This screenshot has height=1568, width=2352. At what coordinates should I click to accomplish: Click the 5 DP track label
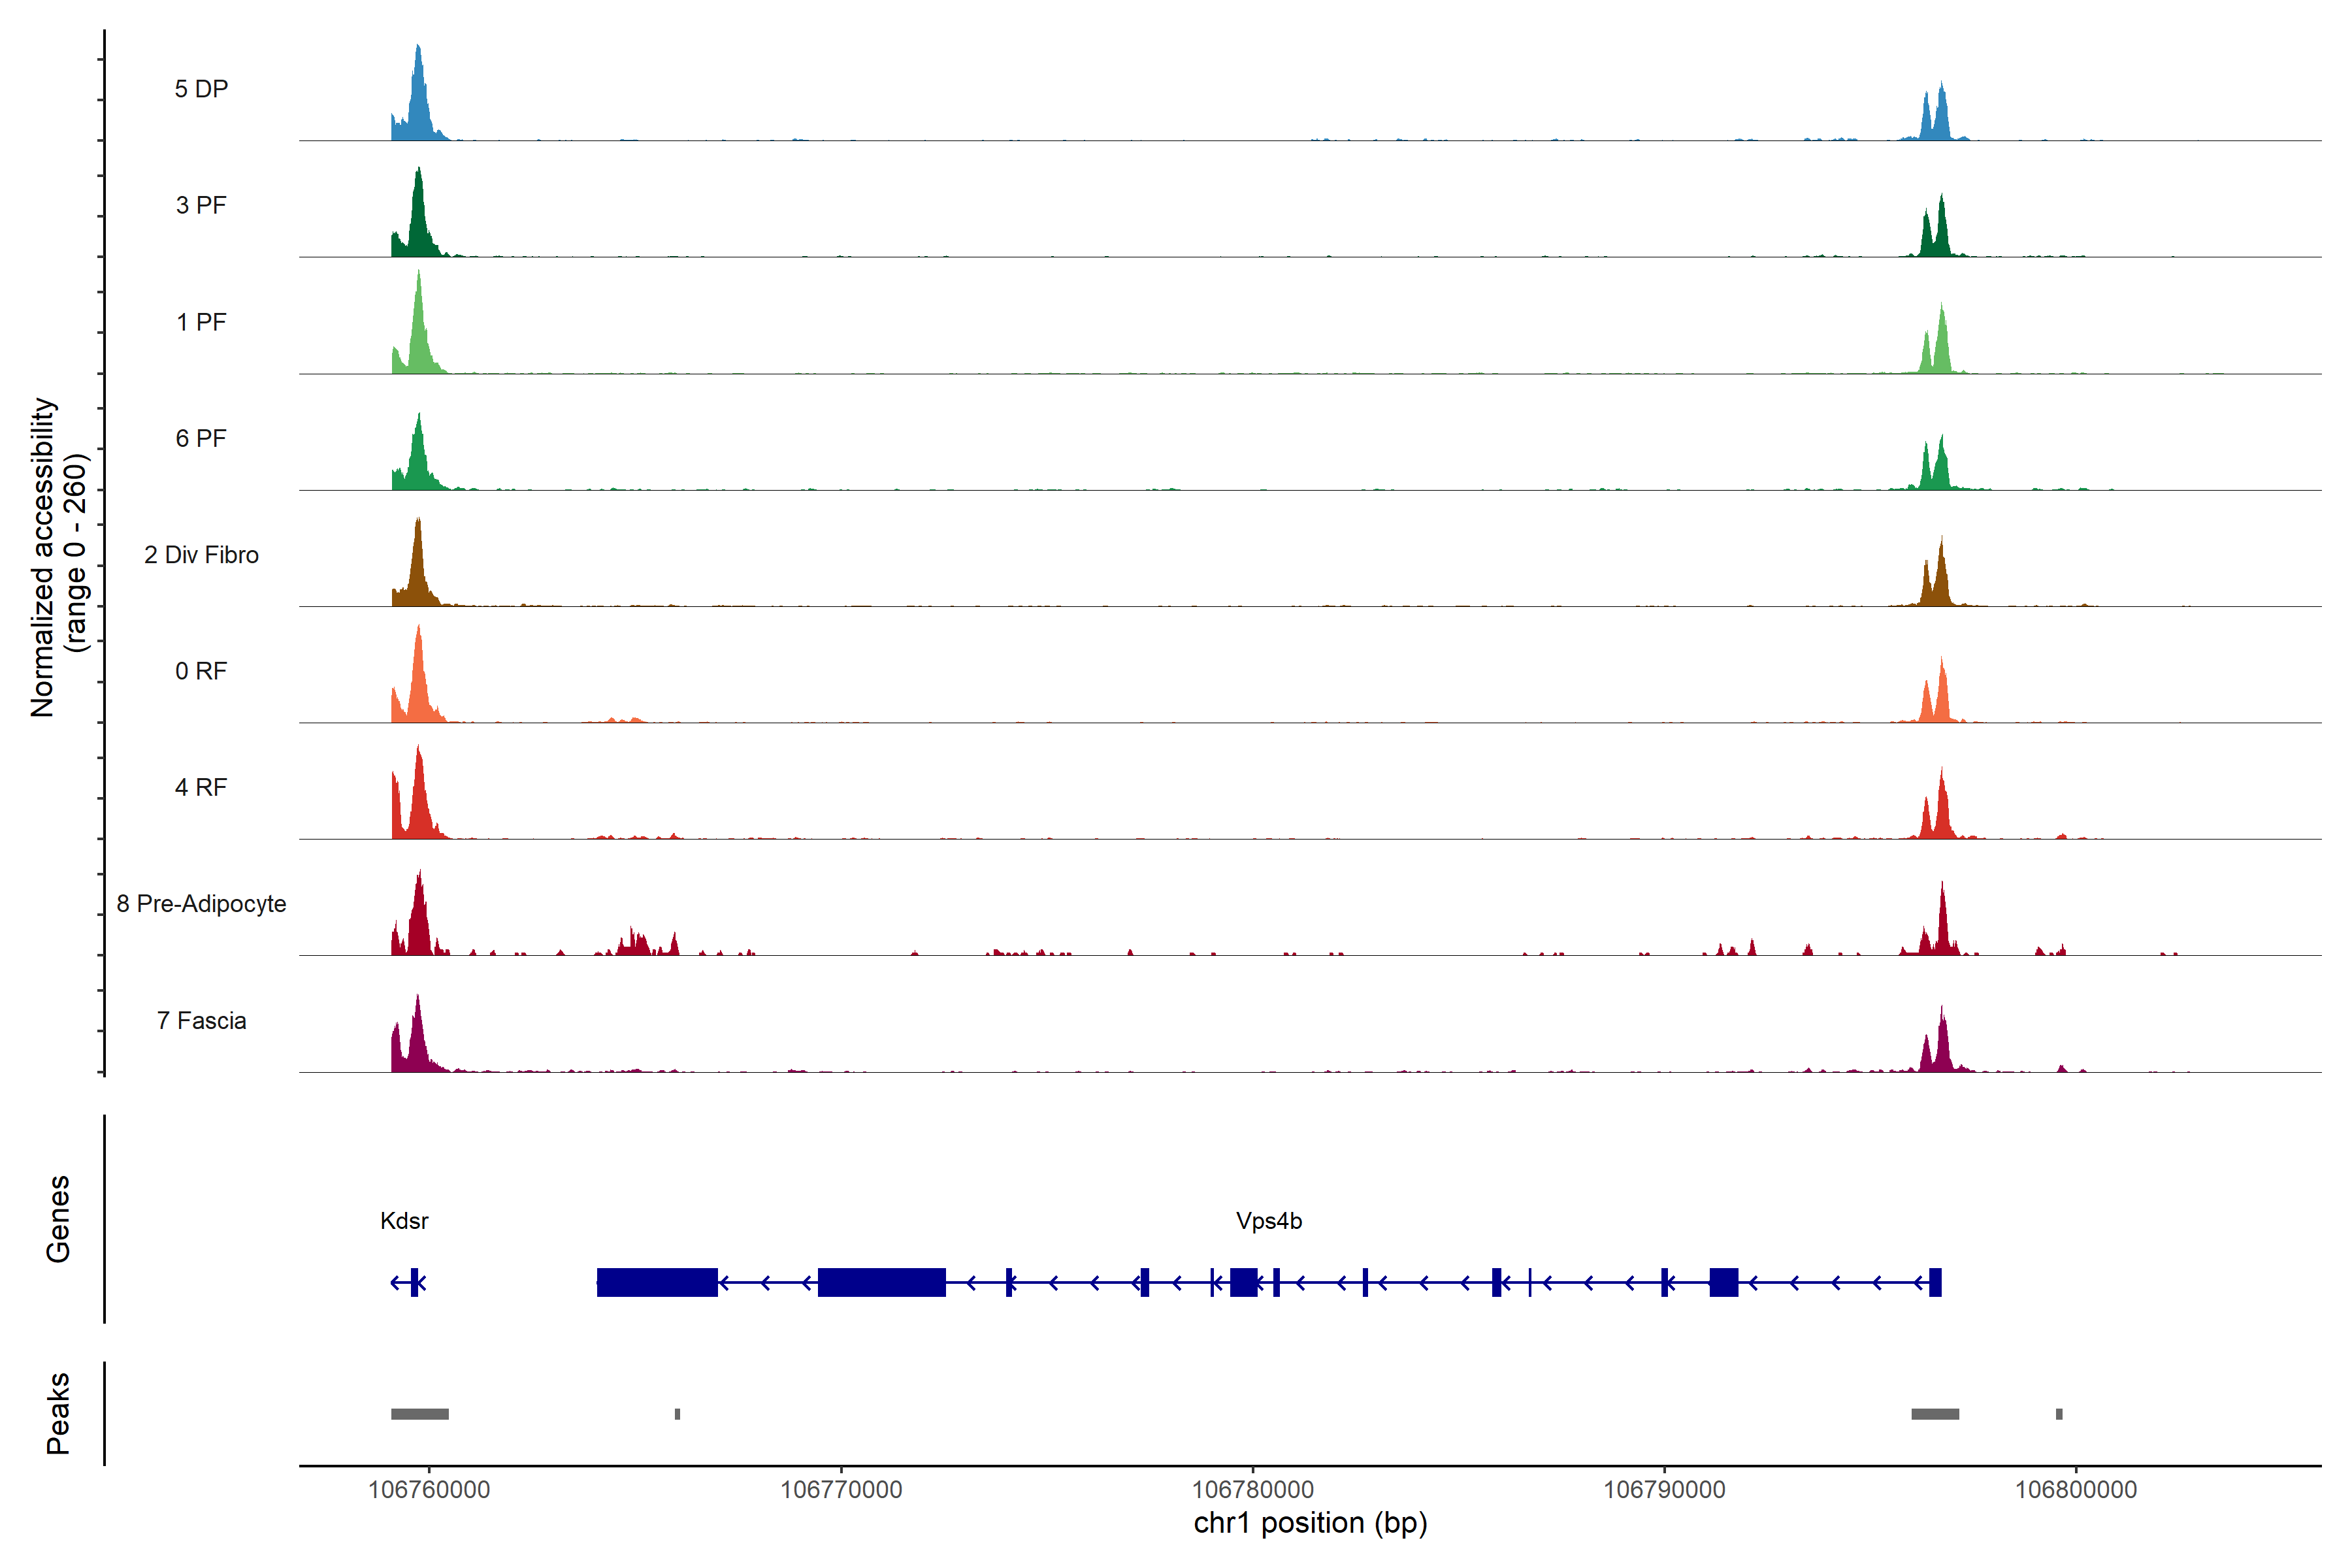point(201,89)
